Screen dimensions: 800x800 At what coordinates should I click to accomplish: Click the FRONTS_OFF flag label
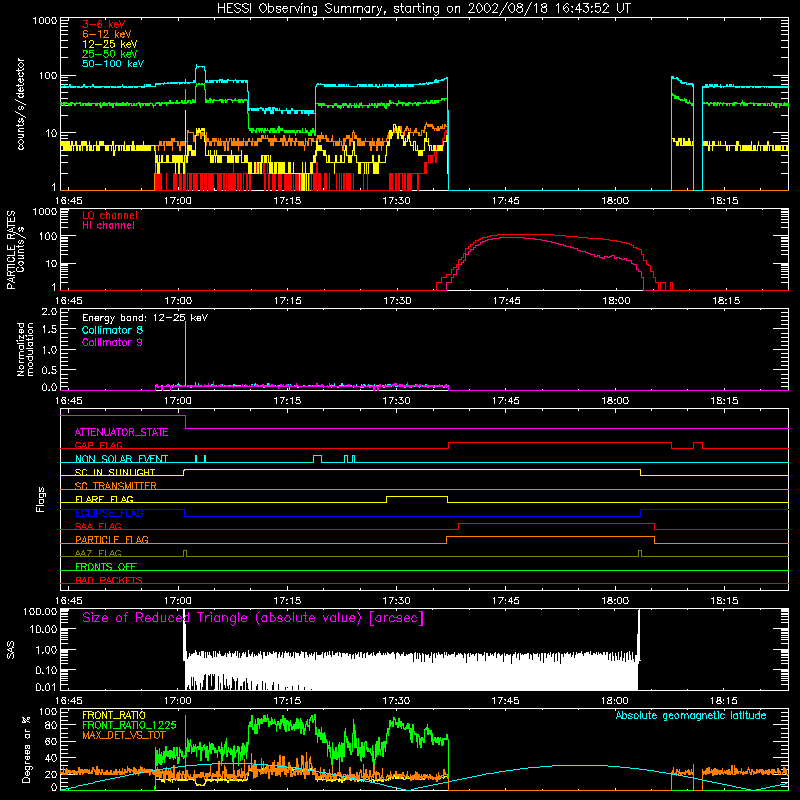tap(106, 567)
